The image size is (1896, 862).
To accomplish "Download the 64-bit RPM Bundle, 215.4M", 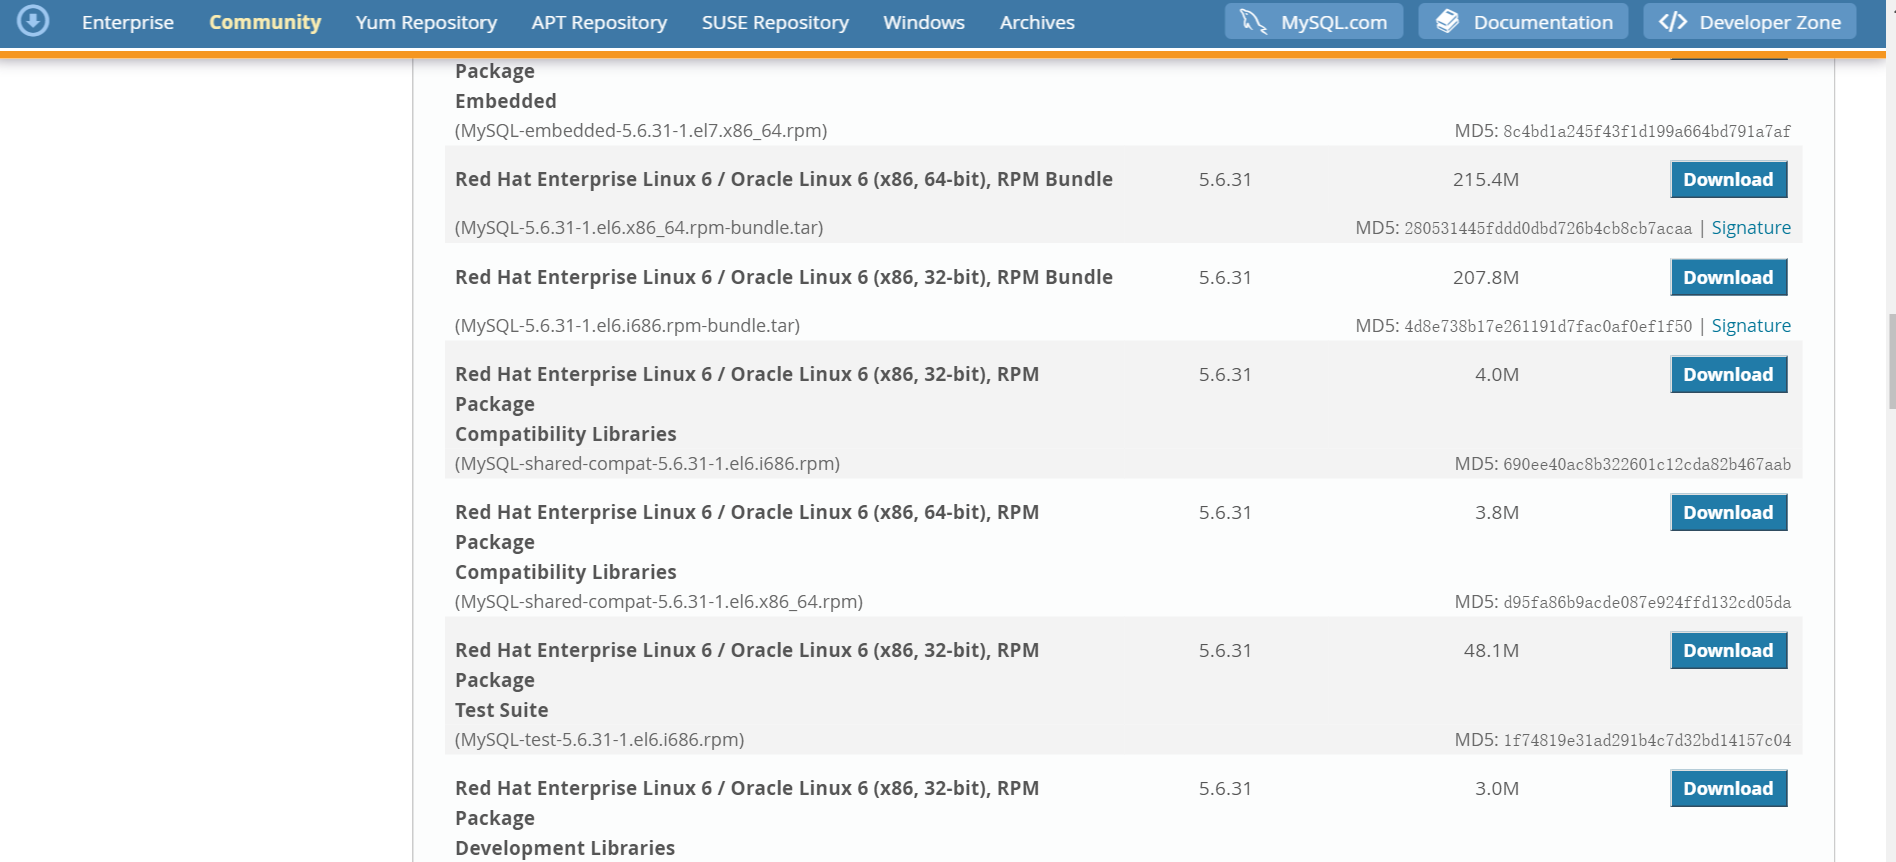I will [x=1728, y=180].
